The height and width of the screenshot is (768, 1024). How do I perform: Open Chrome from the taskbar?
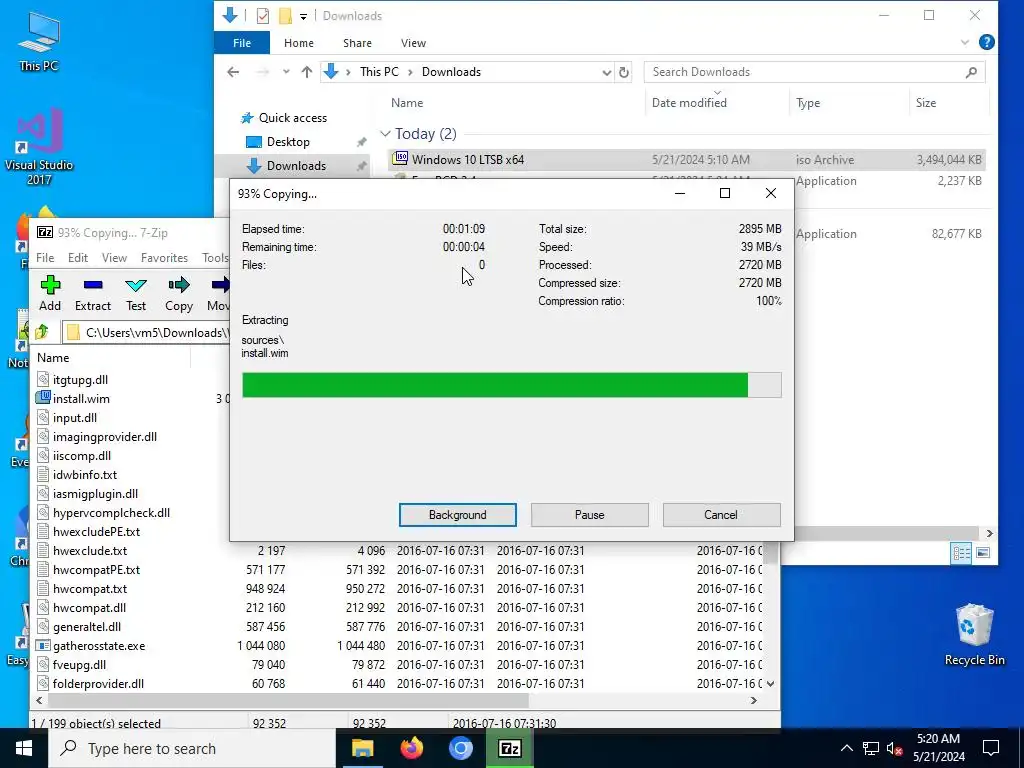460,748
